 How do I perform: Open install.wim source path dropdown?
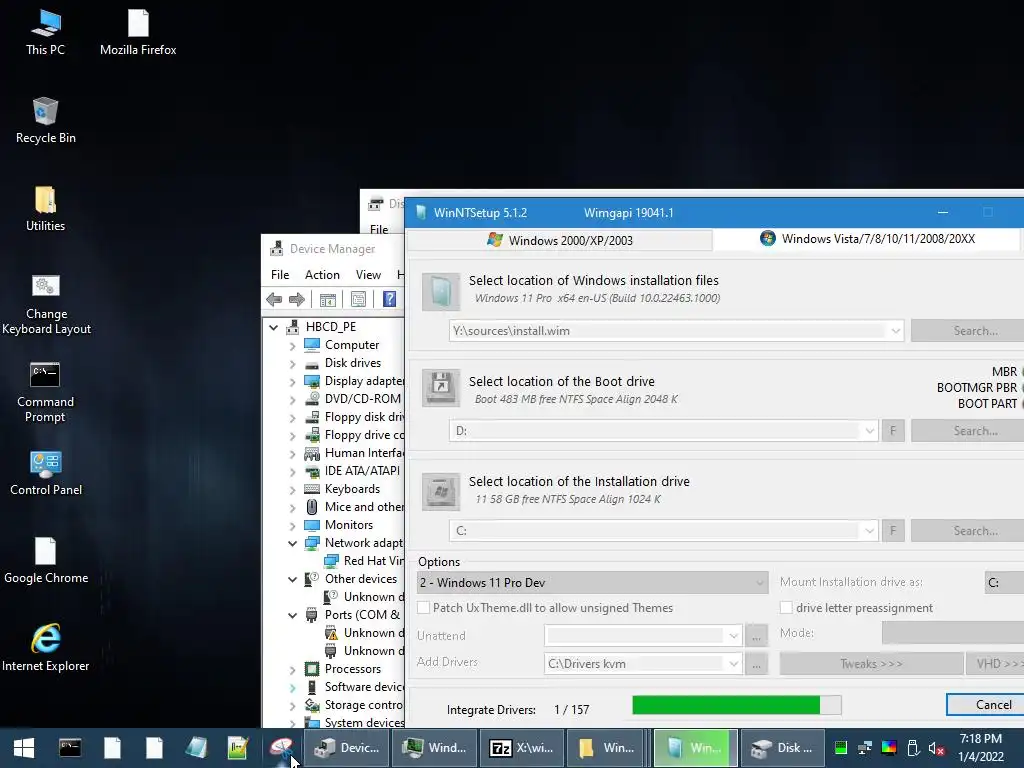point(895,331)
